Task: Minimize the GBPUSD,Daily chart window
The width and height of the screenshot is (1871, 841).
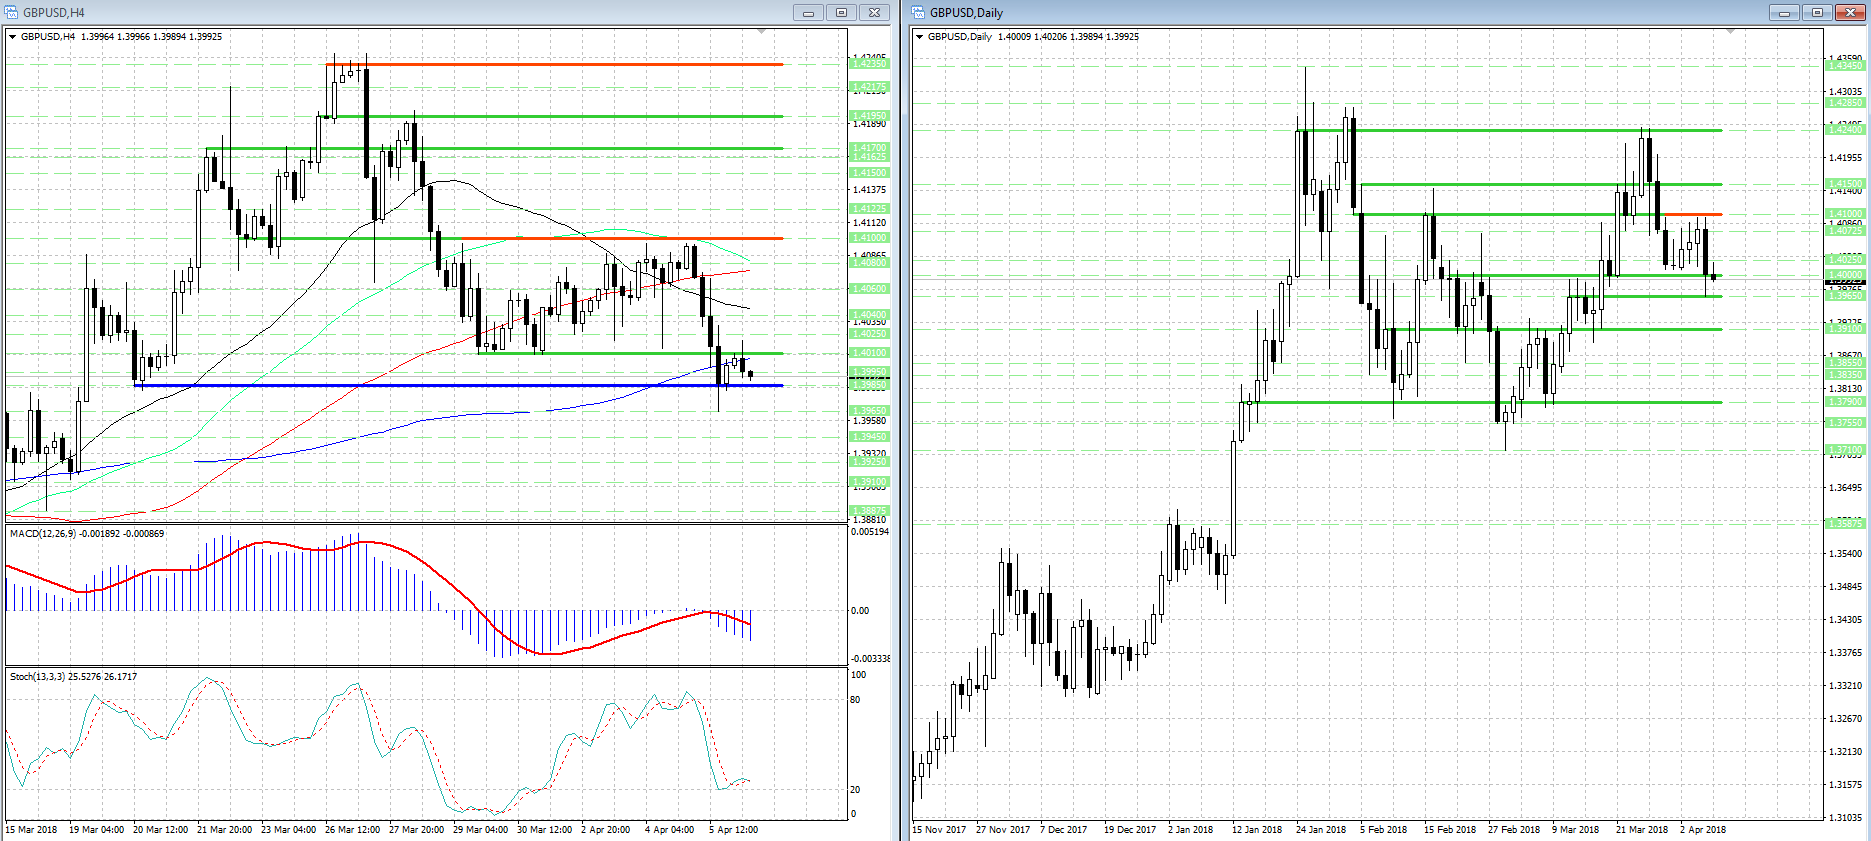Action: coord(1783,13)
